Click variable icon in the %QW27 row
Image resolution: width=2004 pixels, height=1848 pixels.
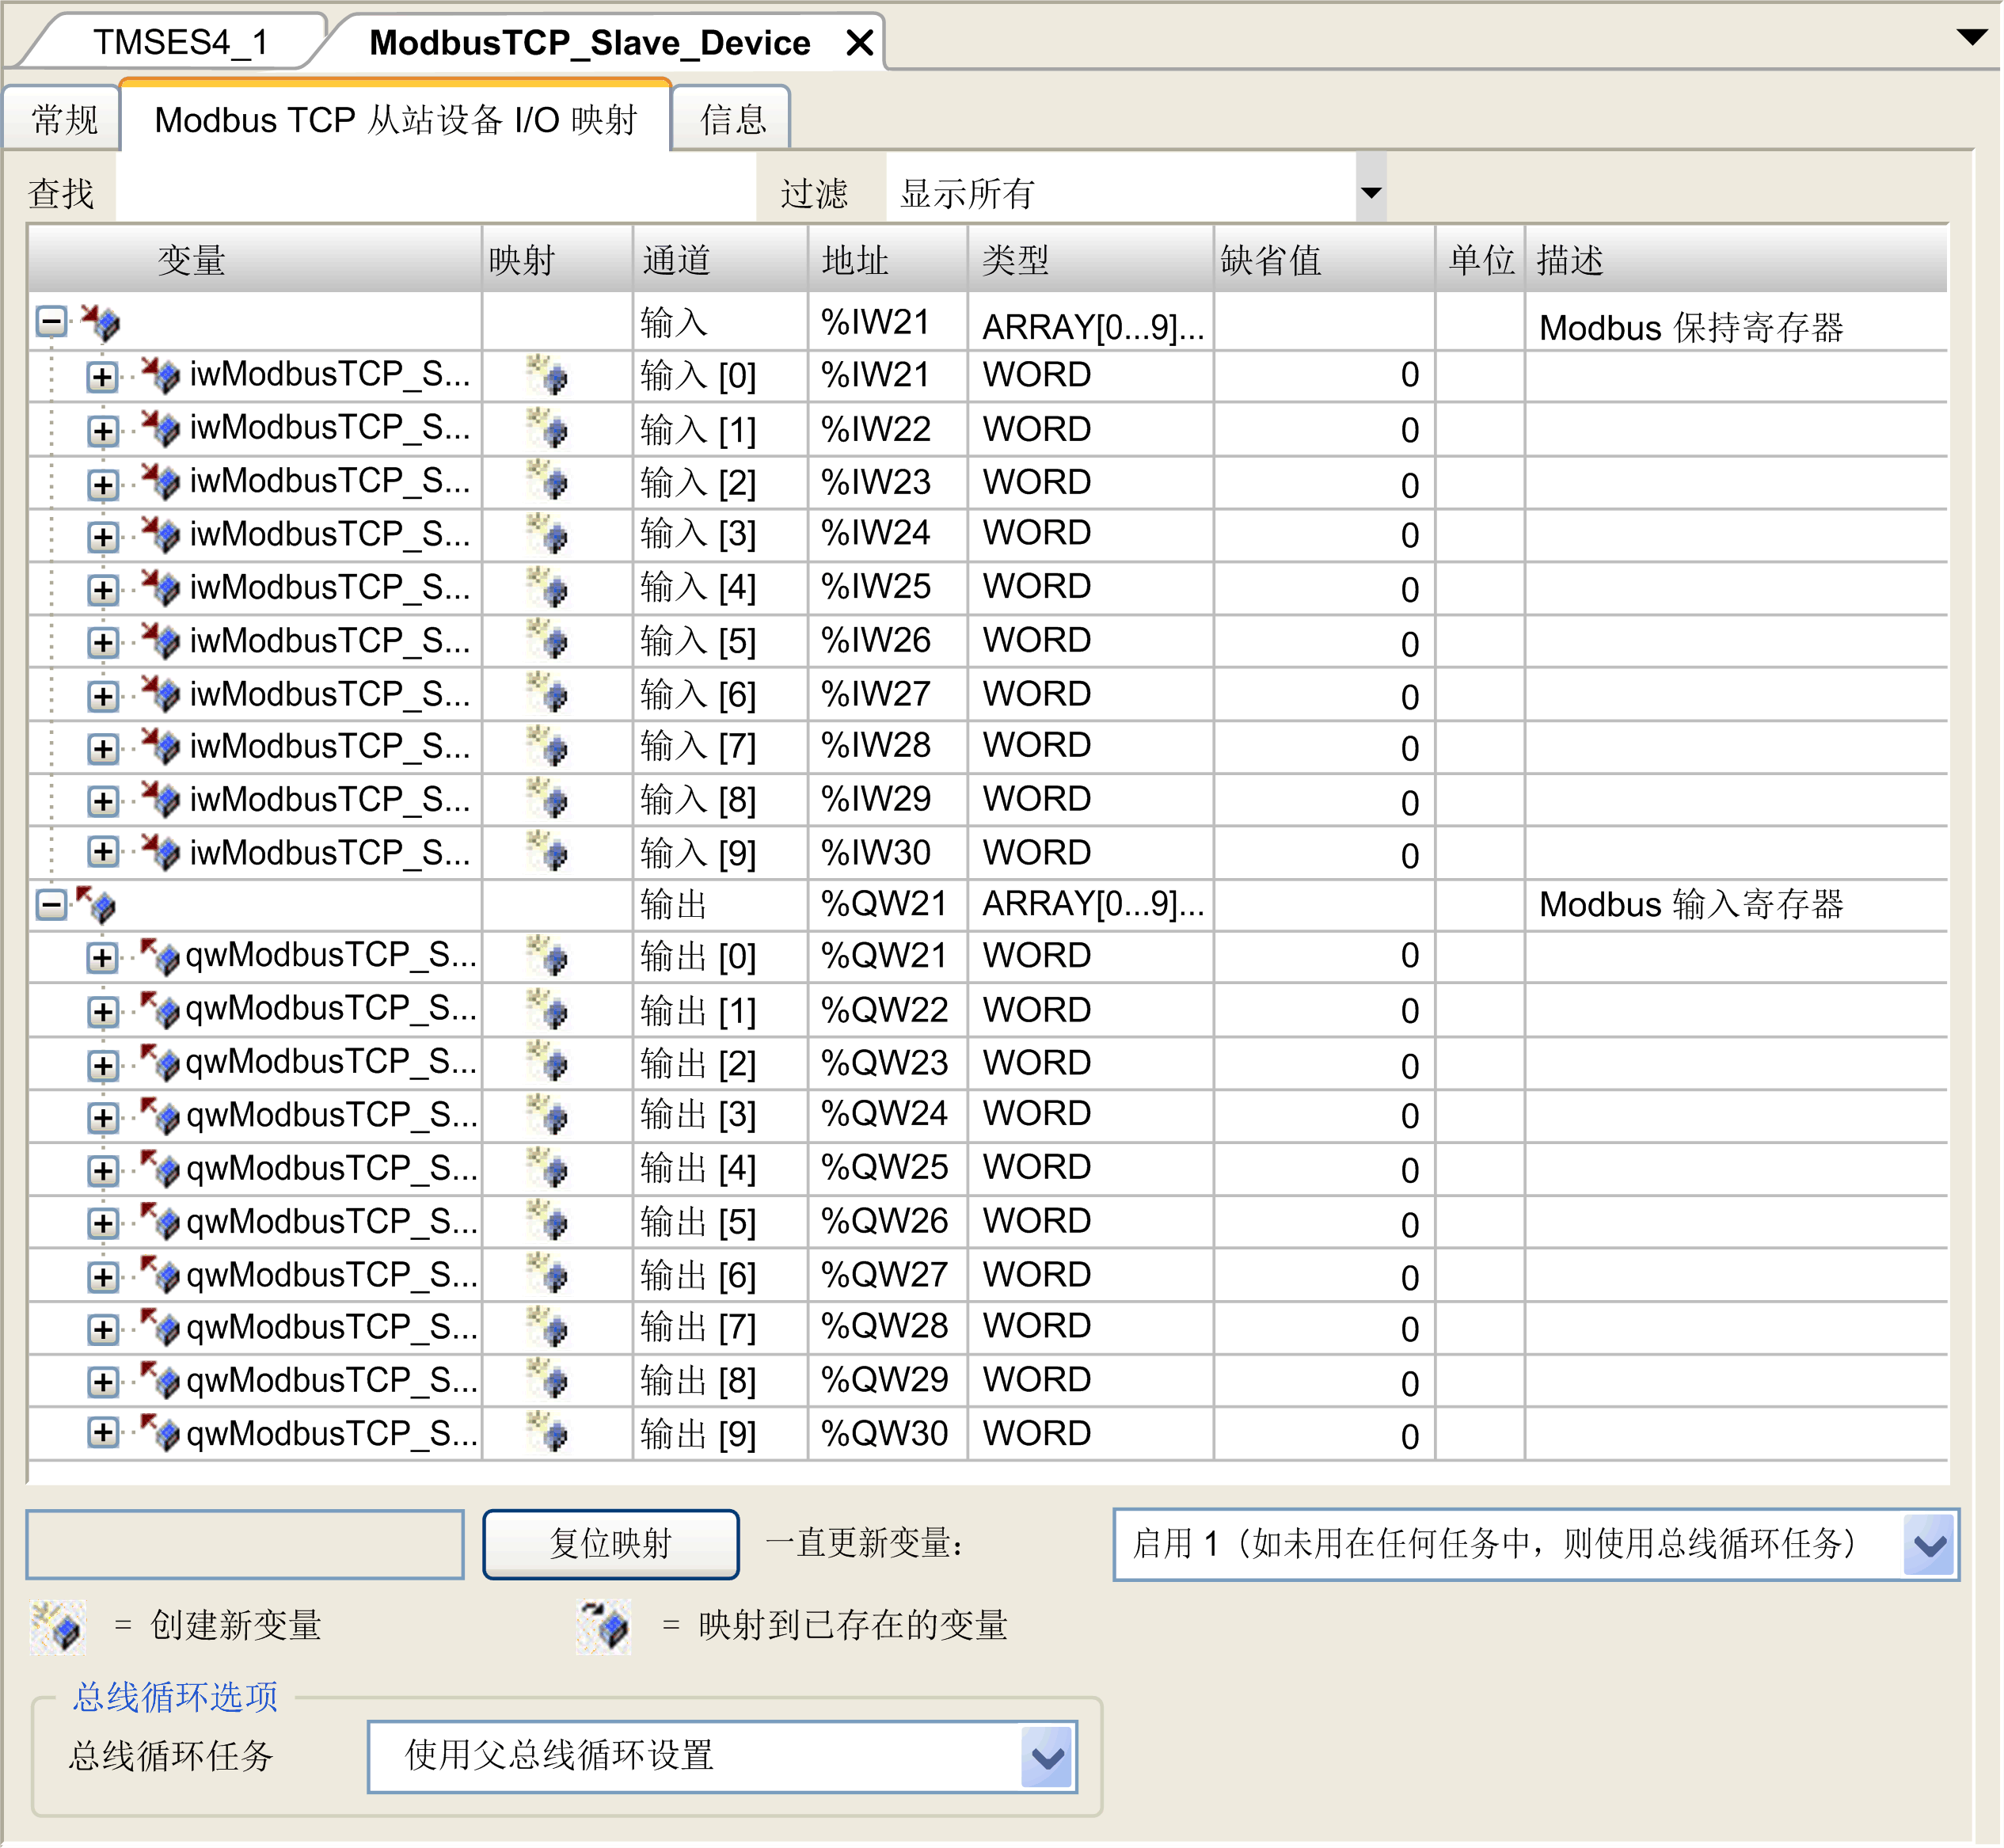click(160, 1275)
